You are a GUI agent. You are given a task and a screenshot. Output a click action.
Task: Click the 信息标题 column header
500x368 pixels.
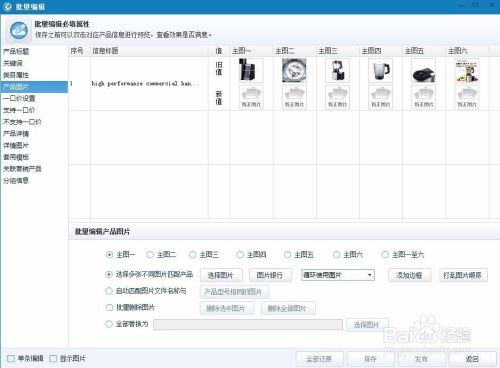pyautogui.click(x=149, y=51)
